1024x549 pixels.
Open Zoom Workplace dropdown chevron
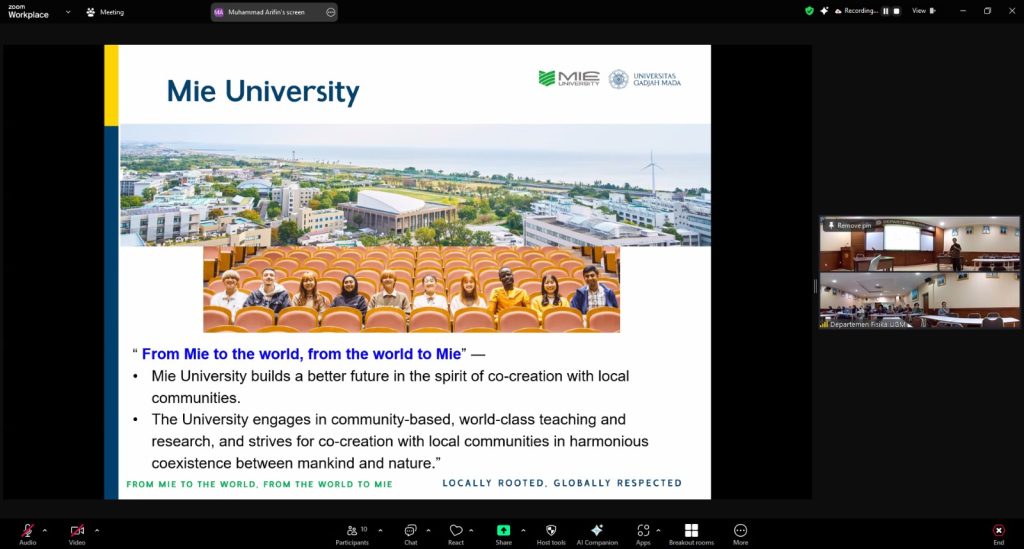click(x=68, y=12)
